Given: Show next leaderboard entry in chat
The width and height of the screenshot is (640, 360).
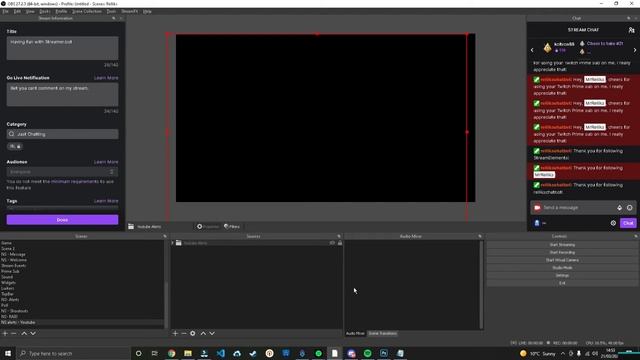Looking at the screenshot, I should [x=635, y=50].
